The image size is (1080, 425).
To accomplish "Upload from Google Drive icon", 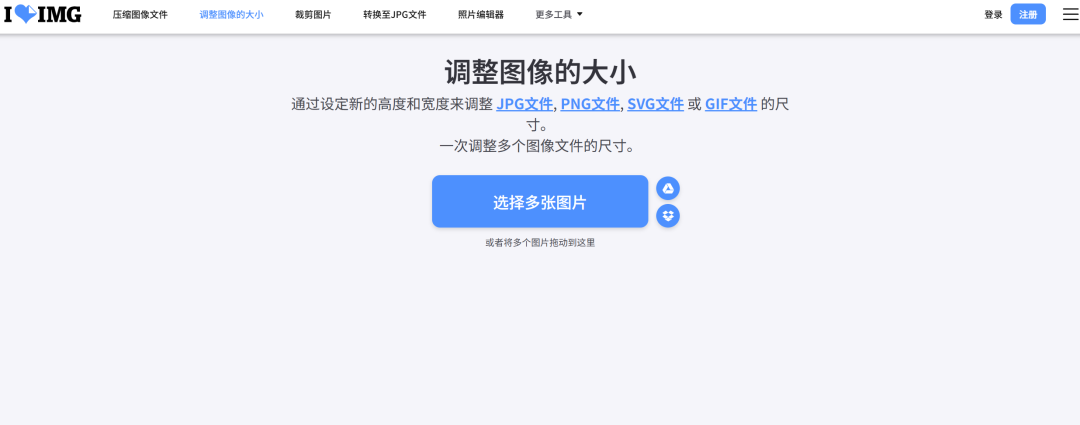I will pos(667,188).
